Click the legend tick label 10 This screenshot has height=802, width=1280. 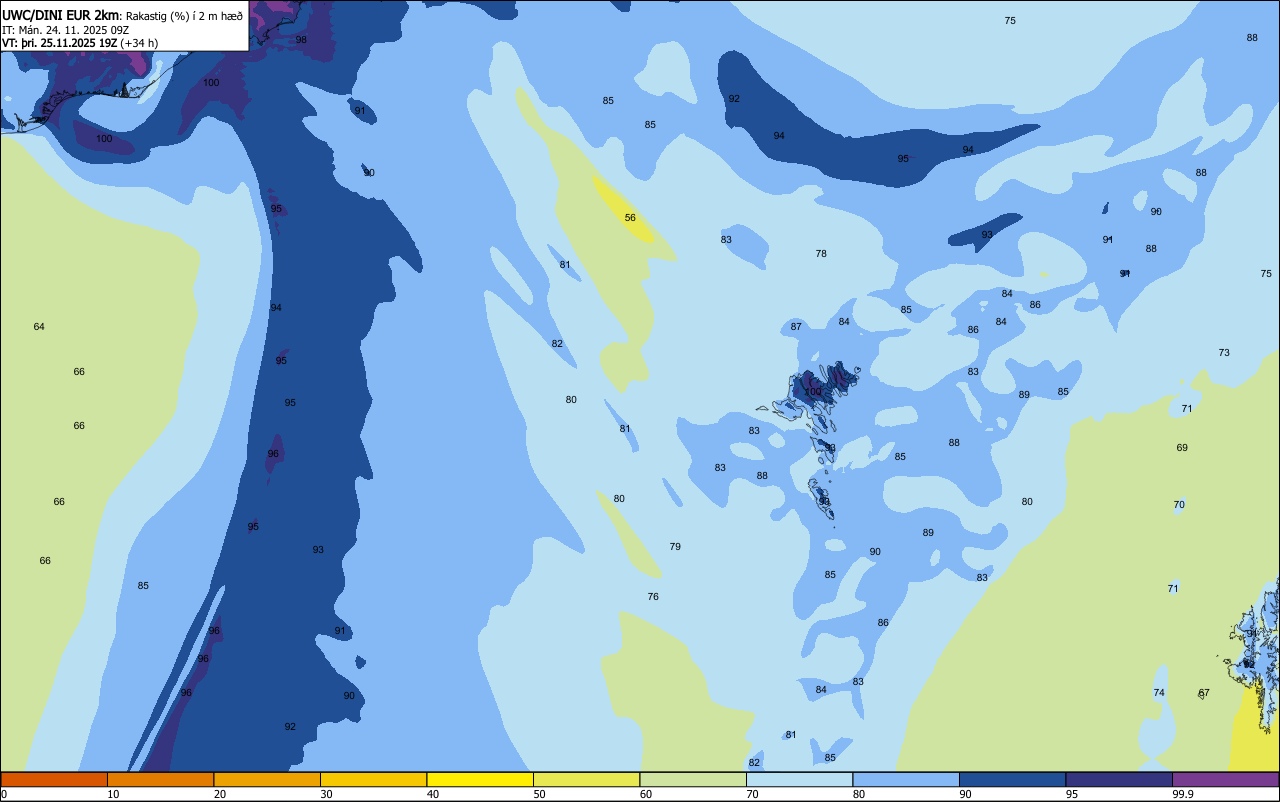click(113, 794)
